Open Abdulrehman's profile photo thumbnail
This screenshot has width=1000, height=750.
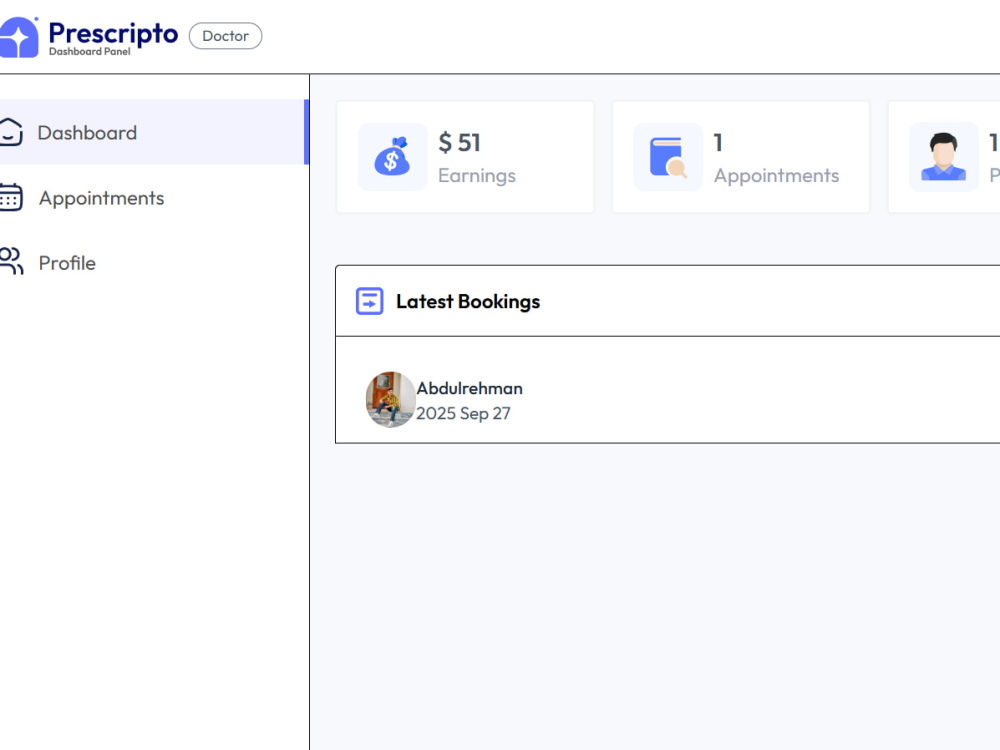pos(390,399)
